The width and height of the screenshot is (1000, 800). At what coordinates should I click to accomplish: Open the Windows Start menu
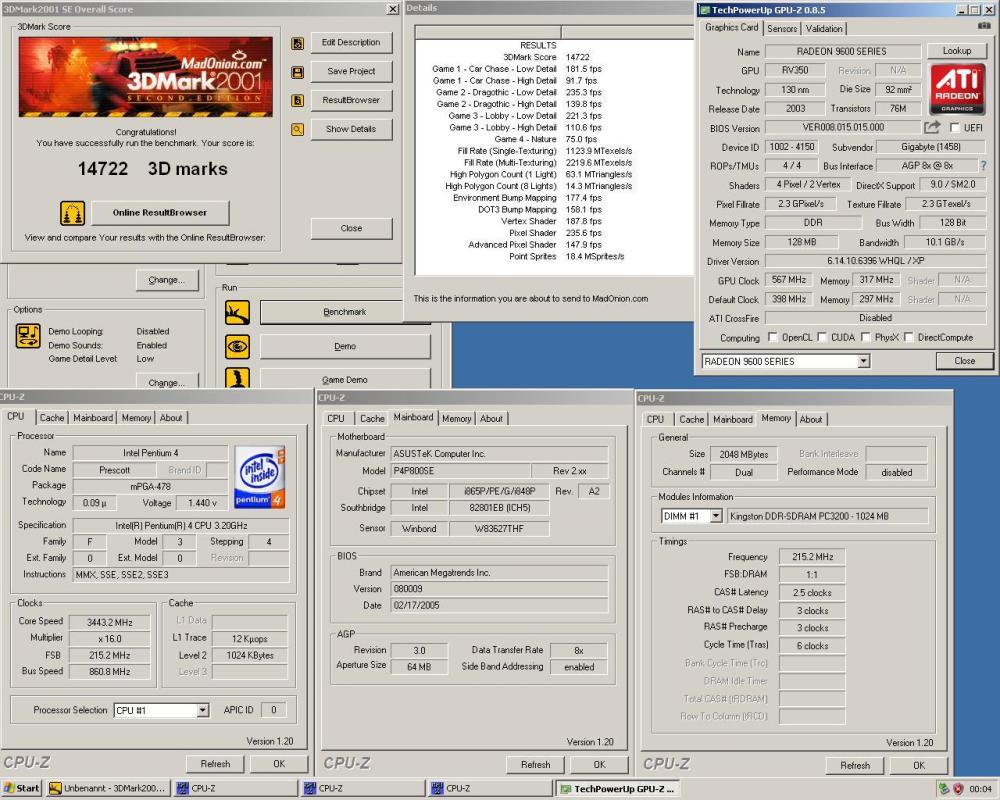(x=22, y=788)
